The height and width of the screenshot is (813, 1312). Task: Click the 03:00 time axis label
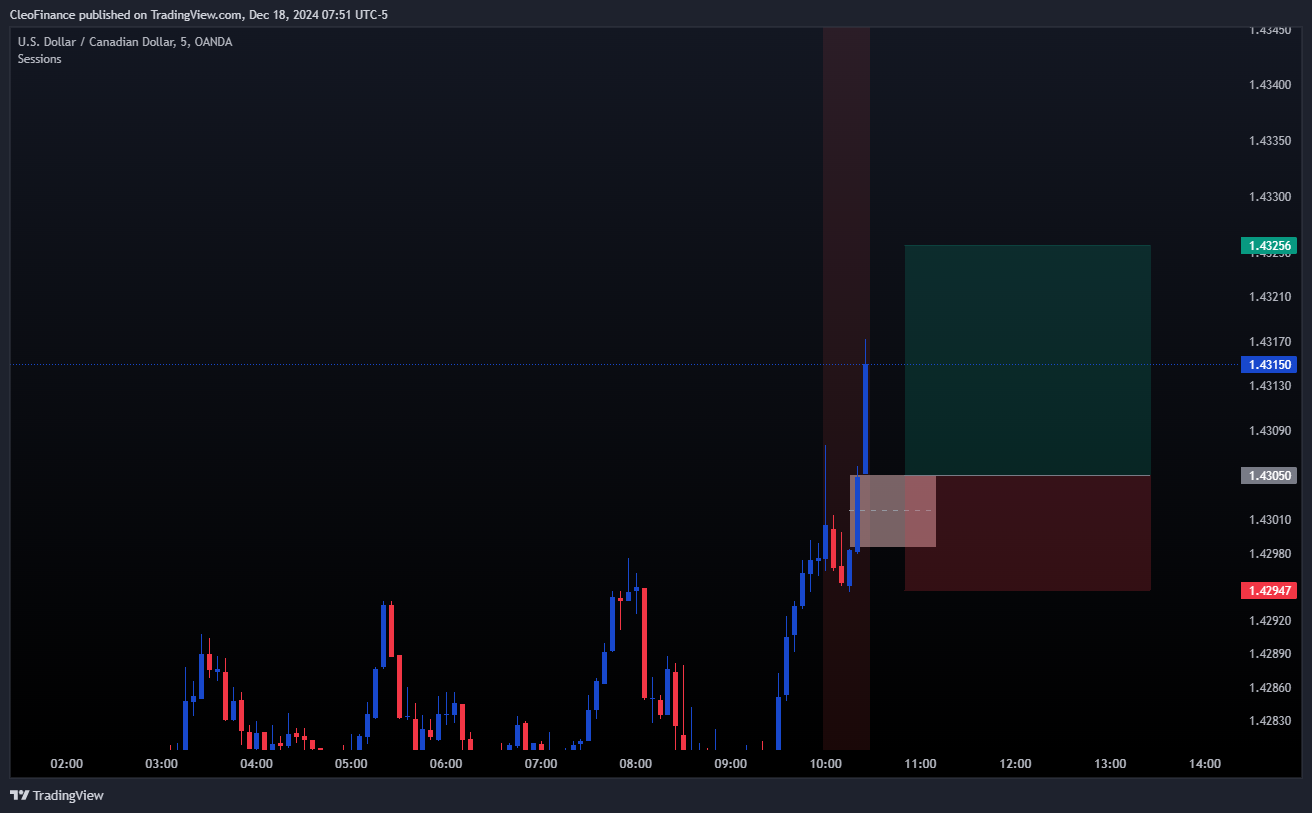pos(161,764)
